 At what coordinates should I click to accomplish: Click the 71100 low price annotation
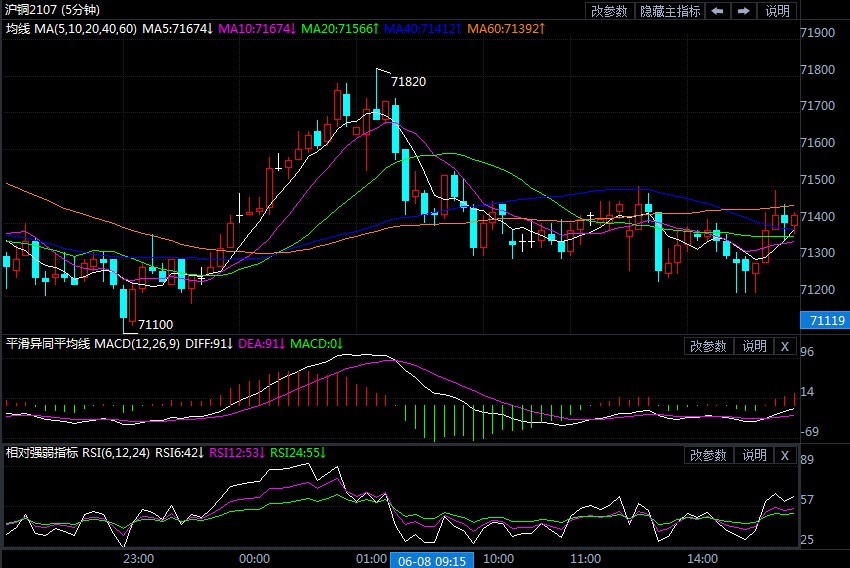[x=155, y=325]
